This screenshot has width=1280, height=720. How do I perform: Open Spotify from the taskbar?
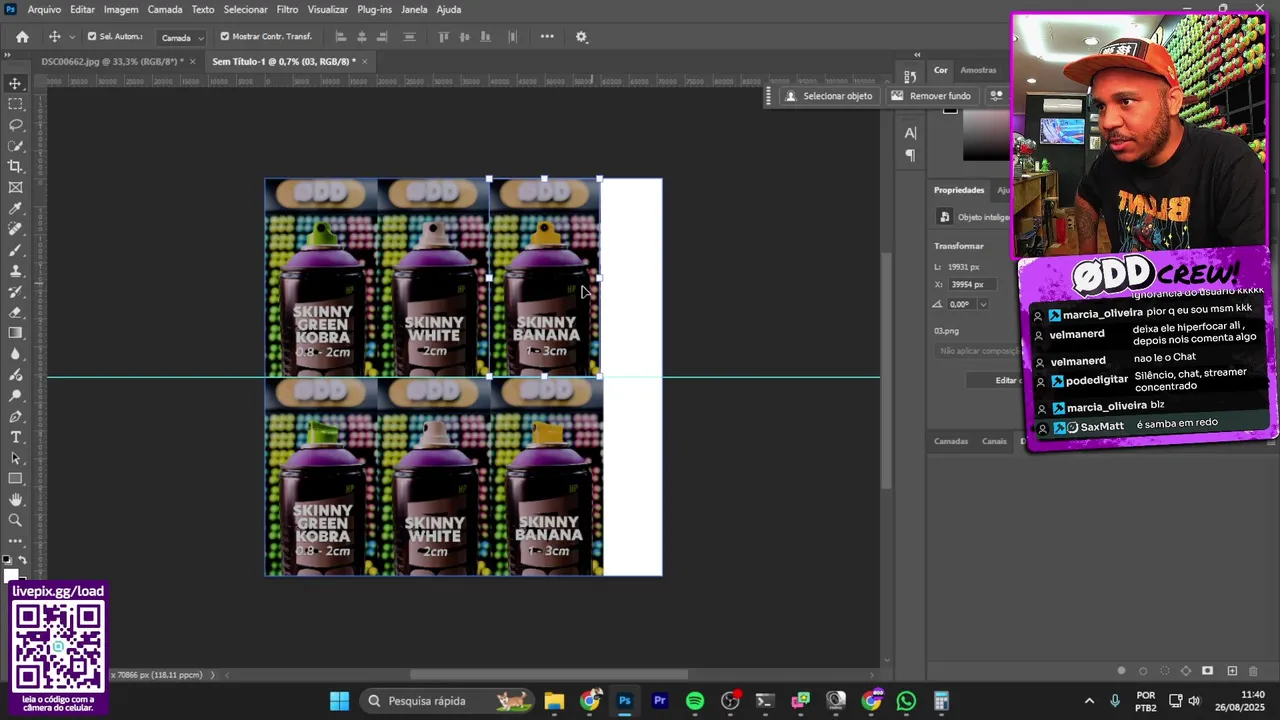695,701
